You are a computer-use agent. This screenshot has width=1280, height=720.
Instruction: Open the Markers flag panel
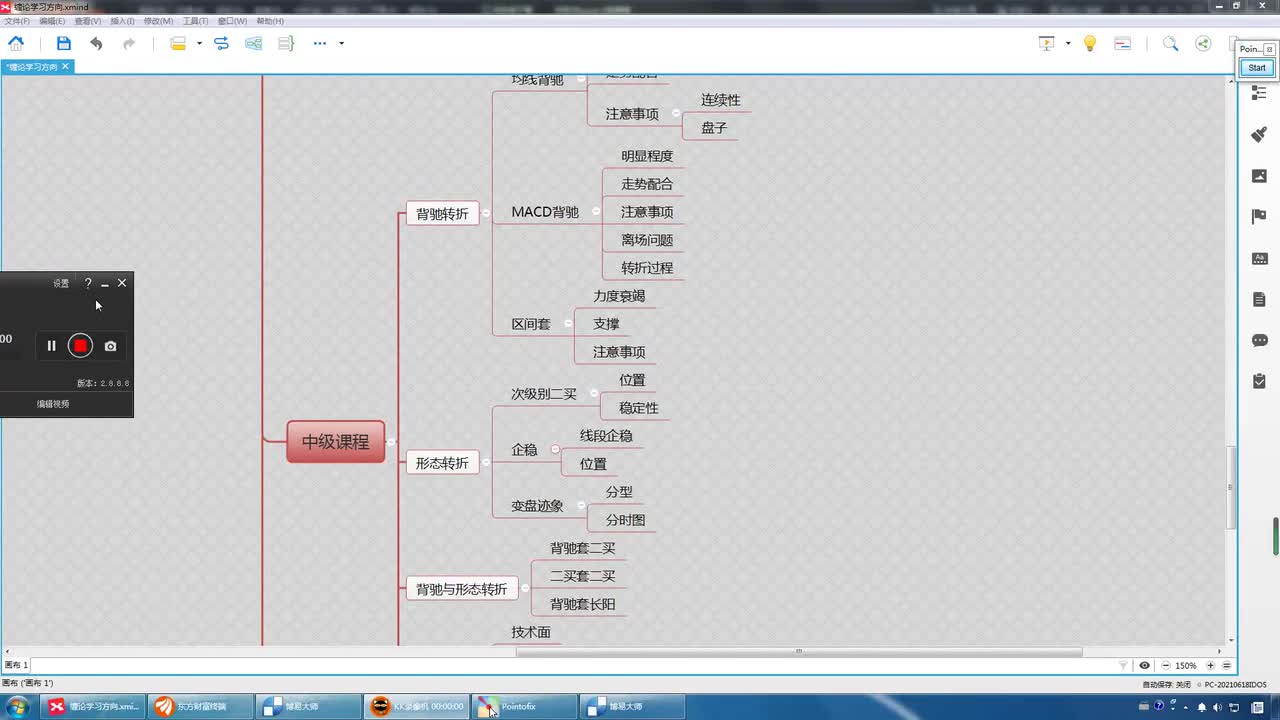(x=1259, y=216)
